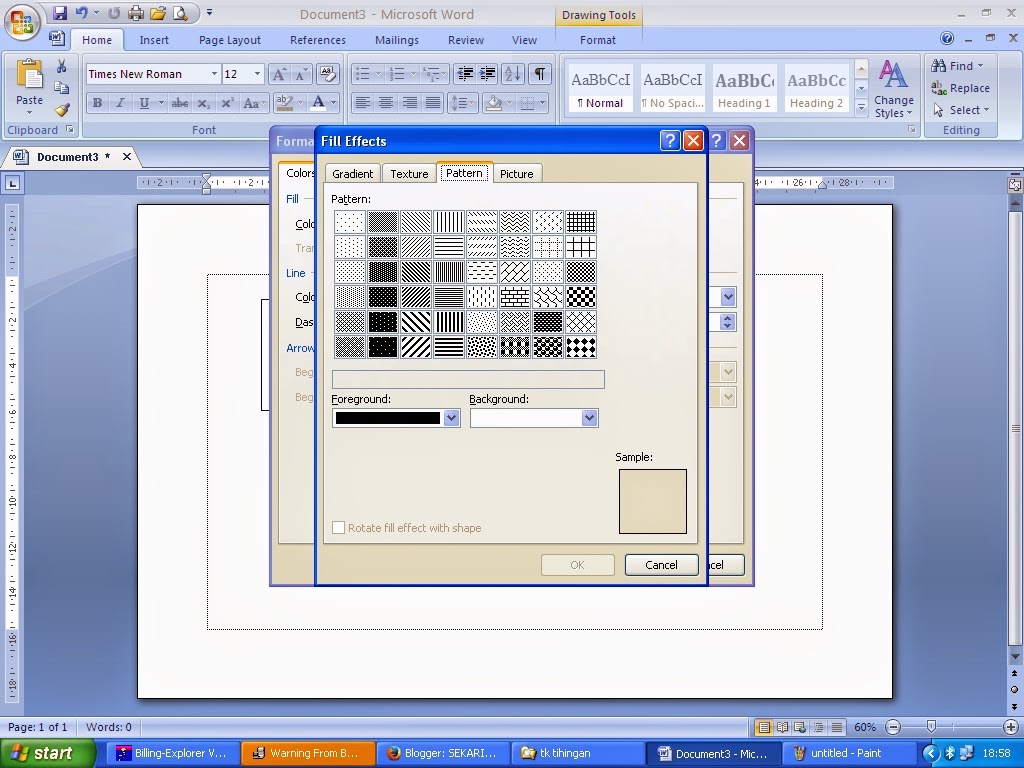Open Windows start menu

coord(47,753)
